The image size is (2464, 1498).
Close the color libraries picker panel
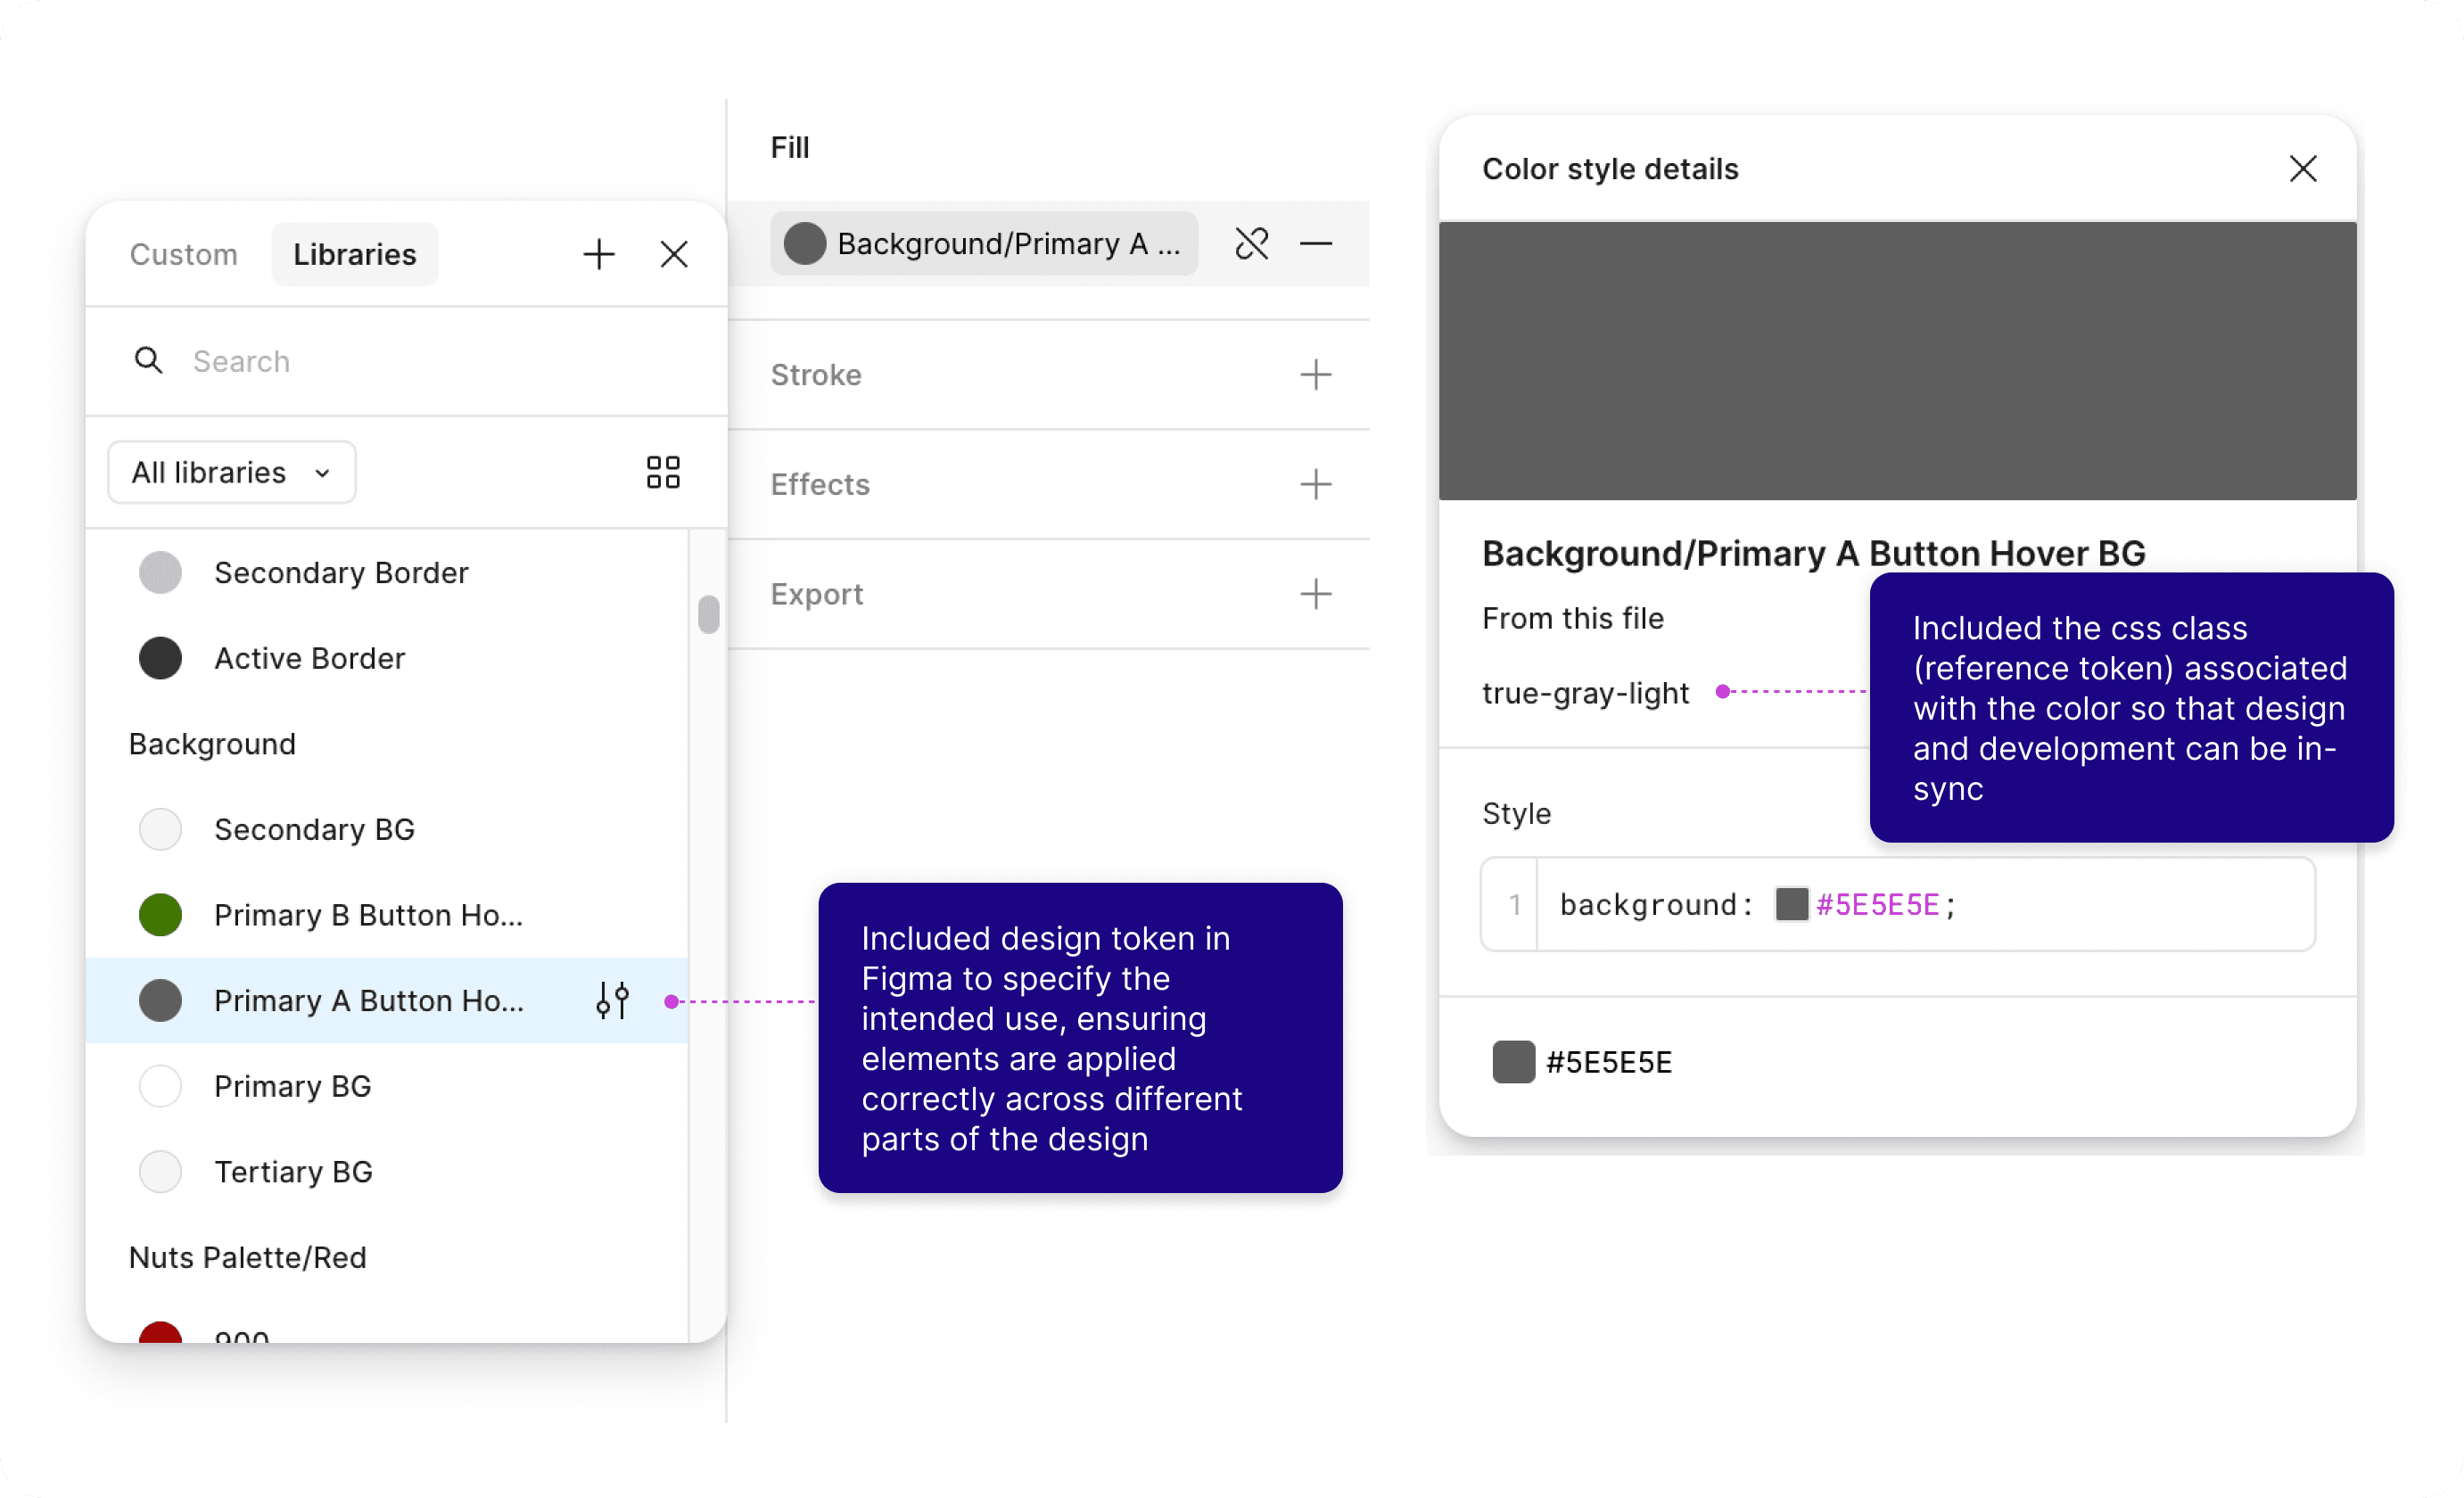674,254
